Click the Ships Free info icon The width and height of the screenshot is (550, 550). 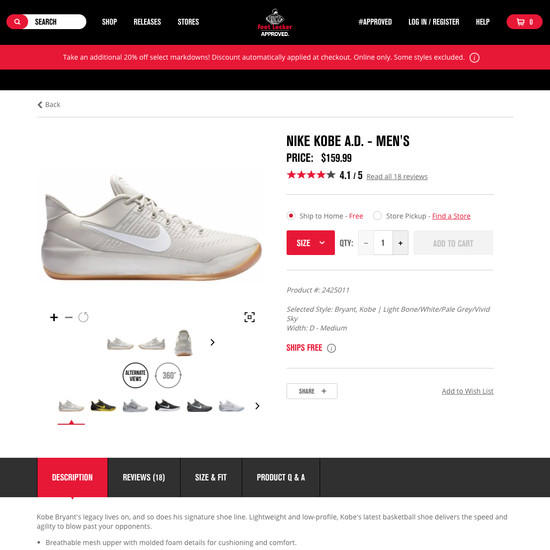pyautogui.click(x=331, y=348)
